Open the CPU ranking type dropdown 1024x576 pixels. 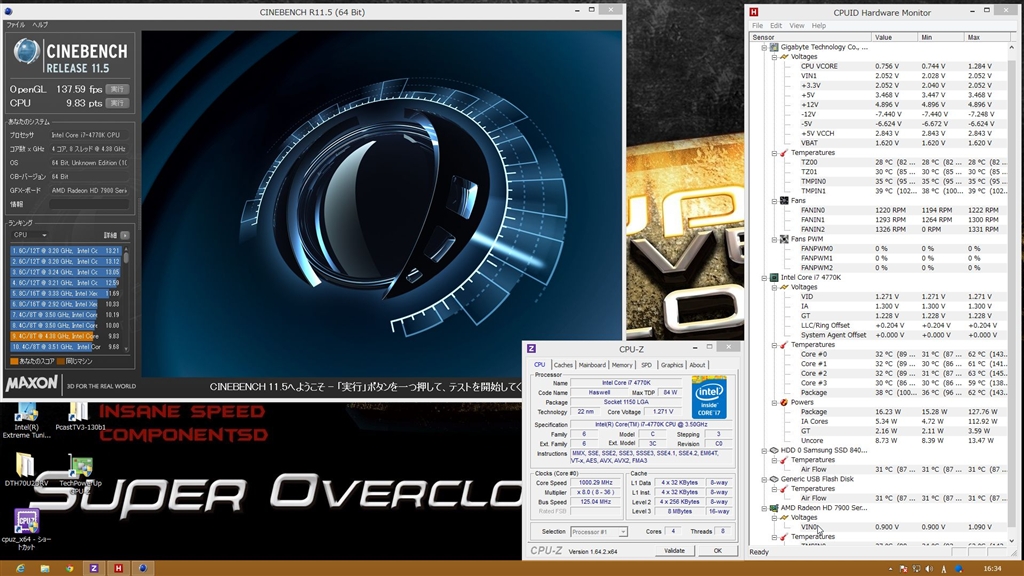click(x=29, y=235)
